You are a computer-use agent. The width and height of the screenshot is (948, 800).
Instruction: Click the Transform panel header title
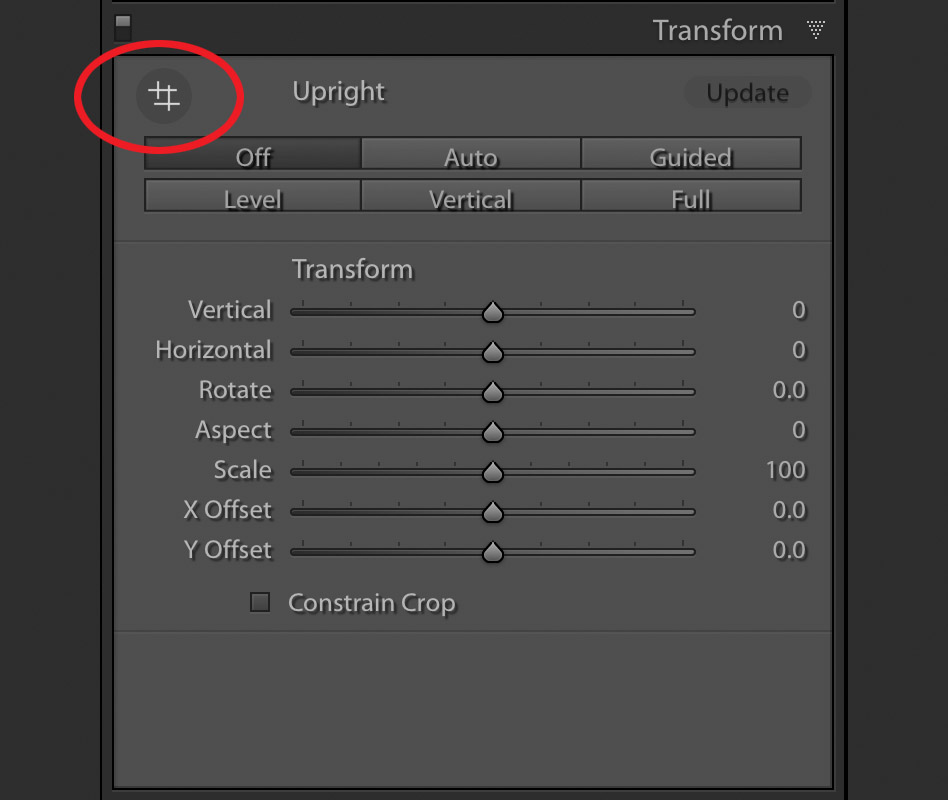(x=717, y=30)
